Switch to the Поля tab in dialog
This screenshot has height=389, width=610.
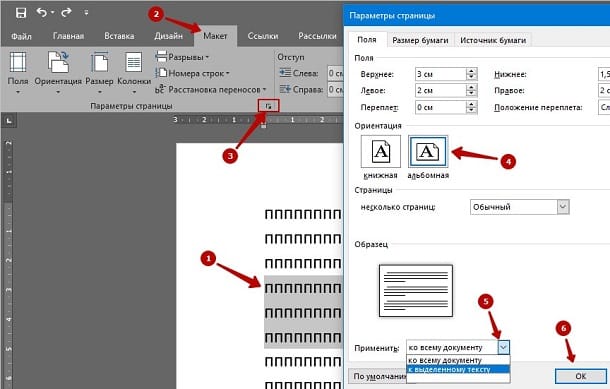[367, 40]
